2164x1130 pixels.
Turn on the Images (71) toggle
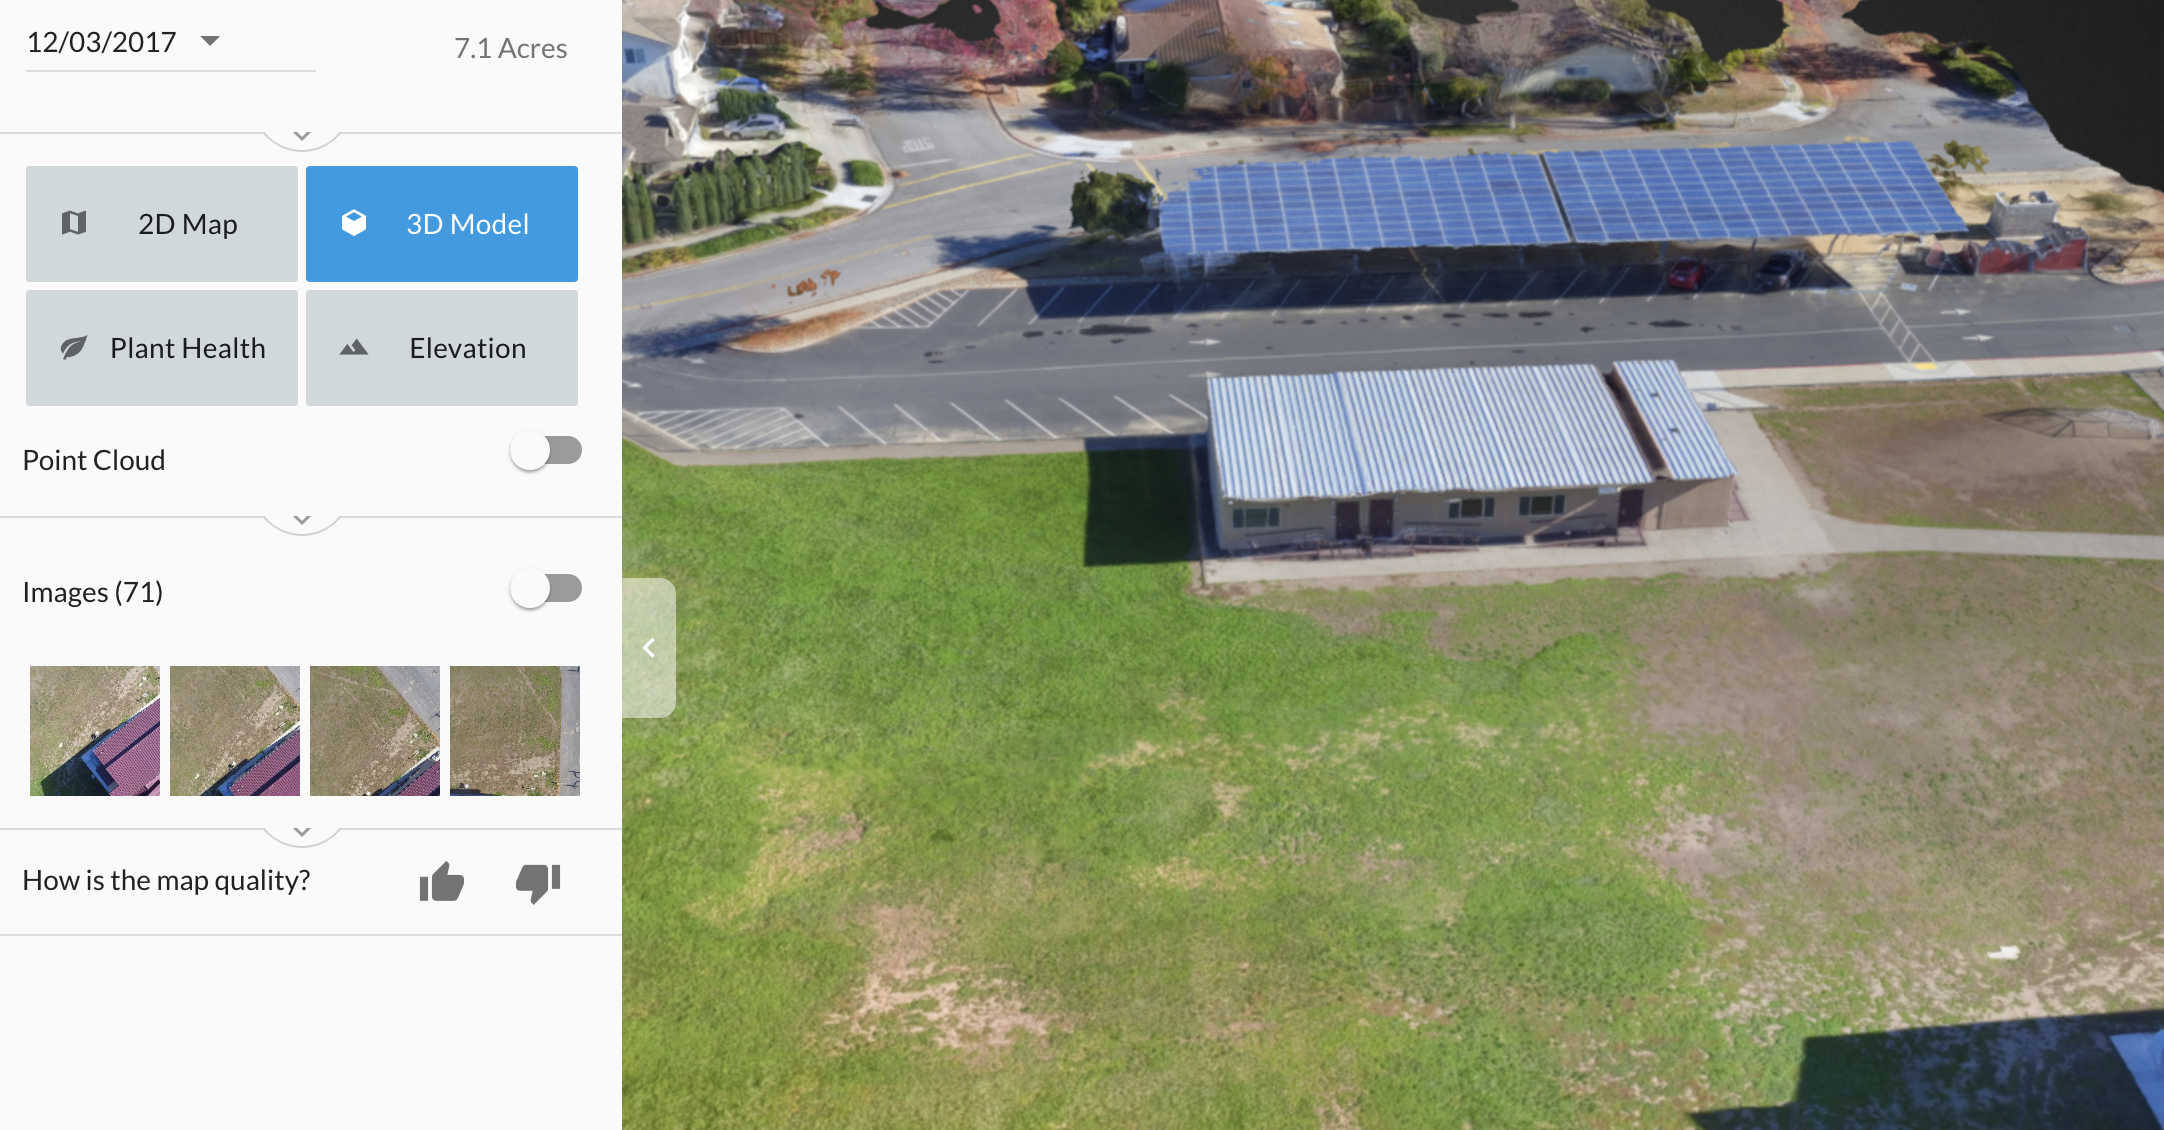[546, 589]
